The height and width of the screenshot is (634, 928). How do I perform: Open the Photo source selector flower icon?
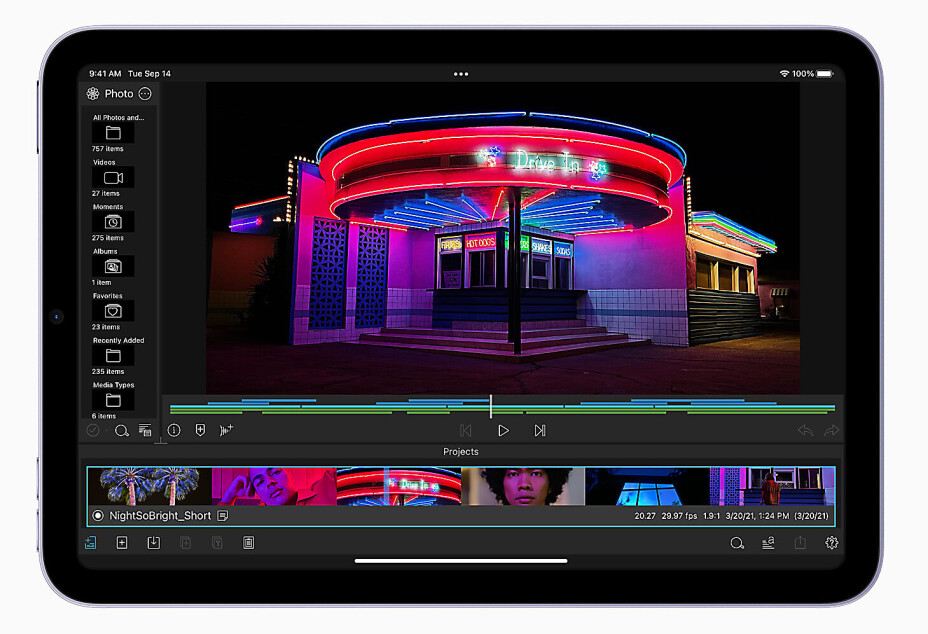tap(93, 94)
